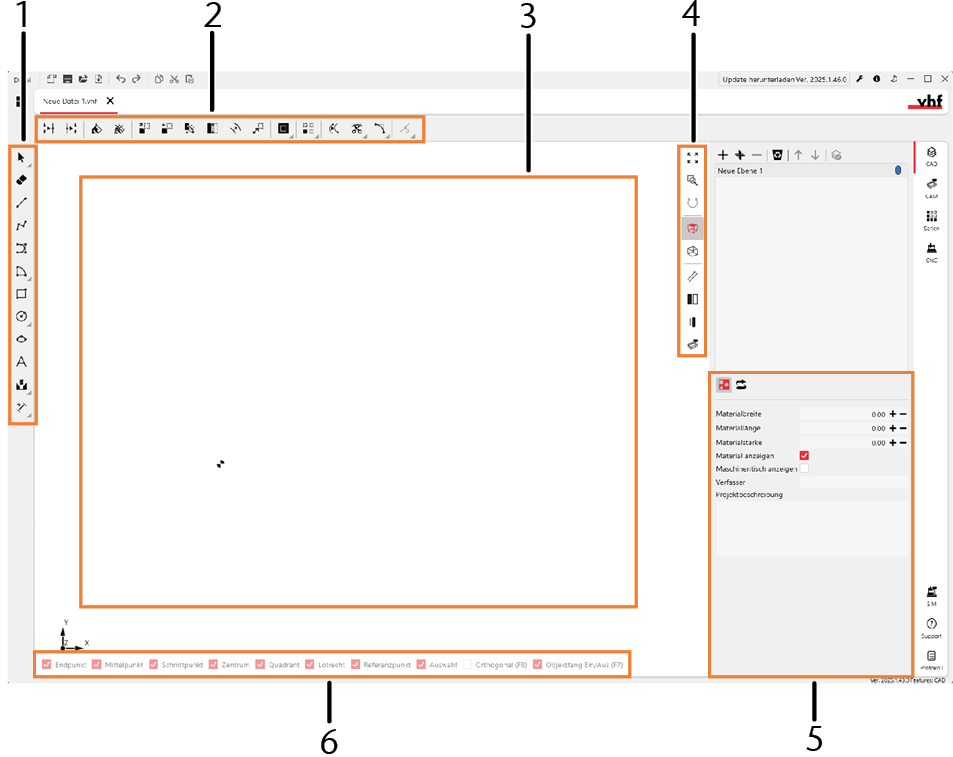Save the file with the disk icon
The image size is (953, 757).
(67, 79)
